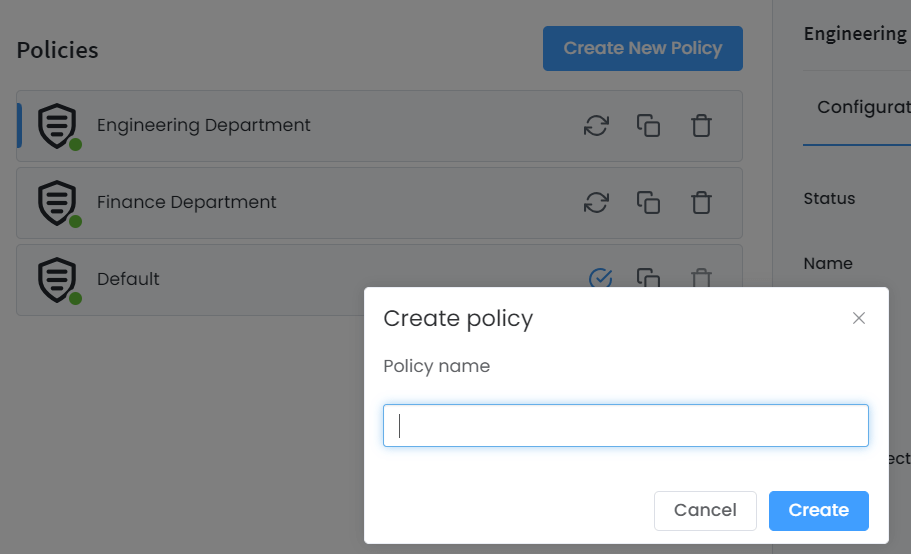Delete the Finance Department policy
This screenshot has width=911, height=554.
pos(701,202)
